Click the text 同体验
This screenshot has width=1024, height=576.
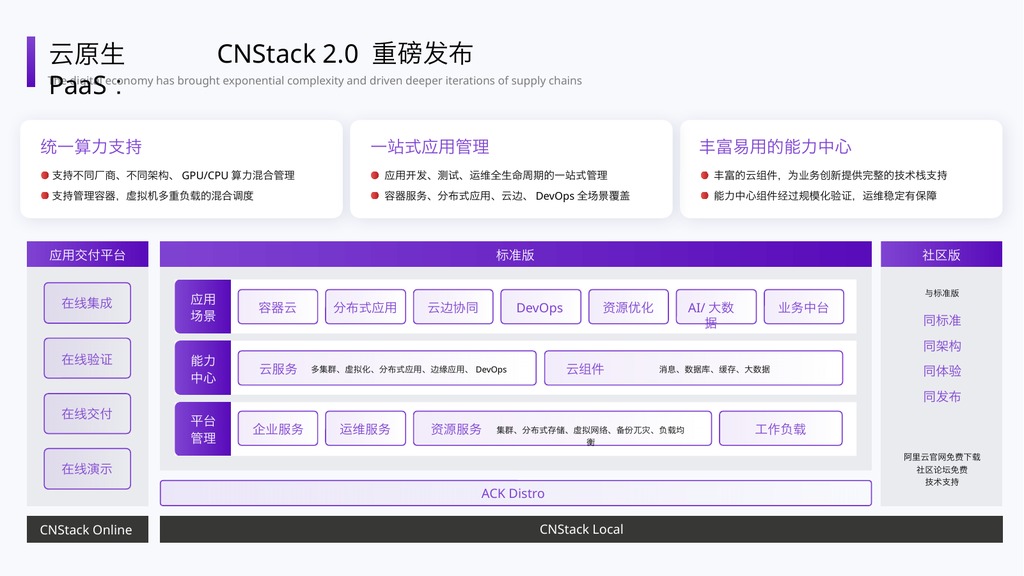click(x=942, y=371)
